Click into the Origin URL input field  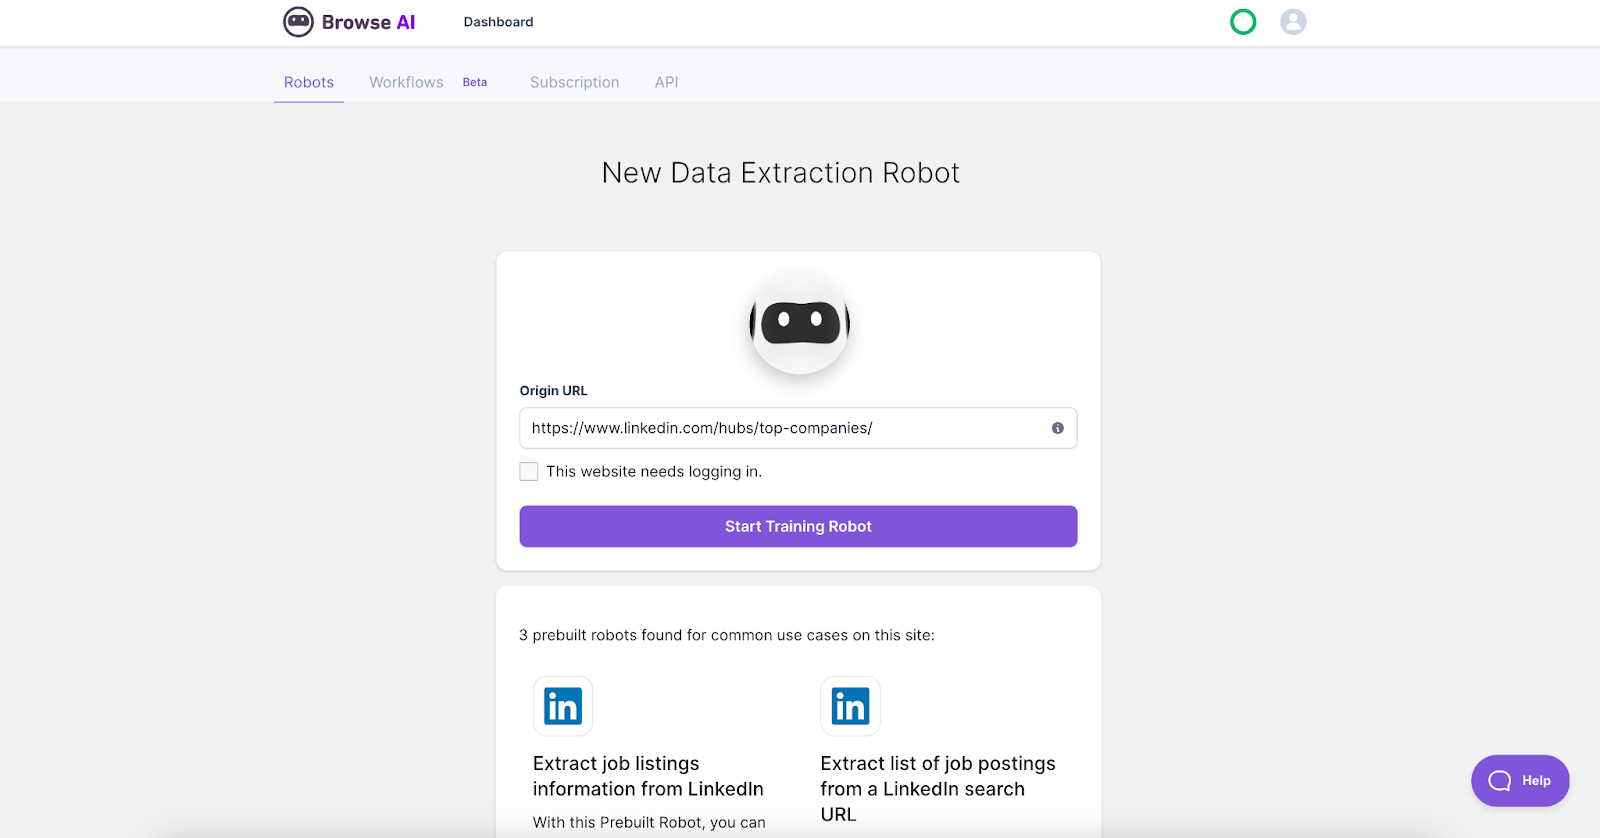click(x=798, y=428)
